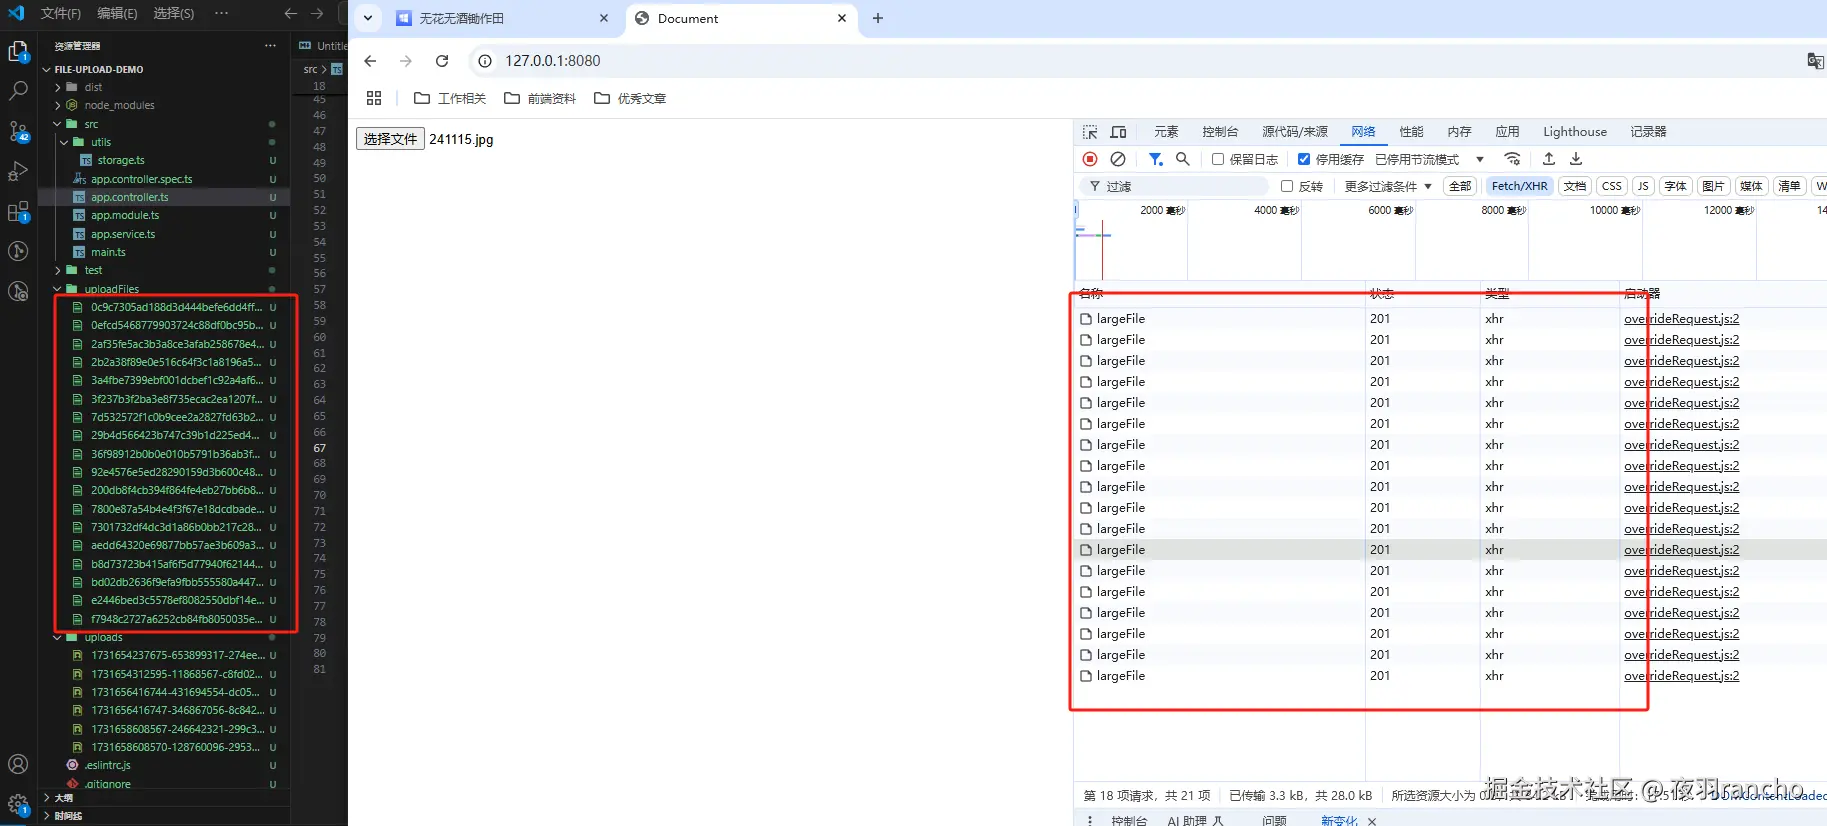Open 工作相关 bookmark folder
Image resolution: width=1827 pixels, height=826 pixels.
(449, 98)
